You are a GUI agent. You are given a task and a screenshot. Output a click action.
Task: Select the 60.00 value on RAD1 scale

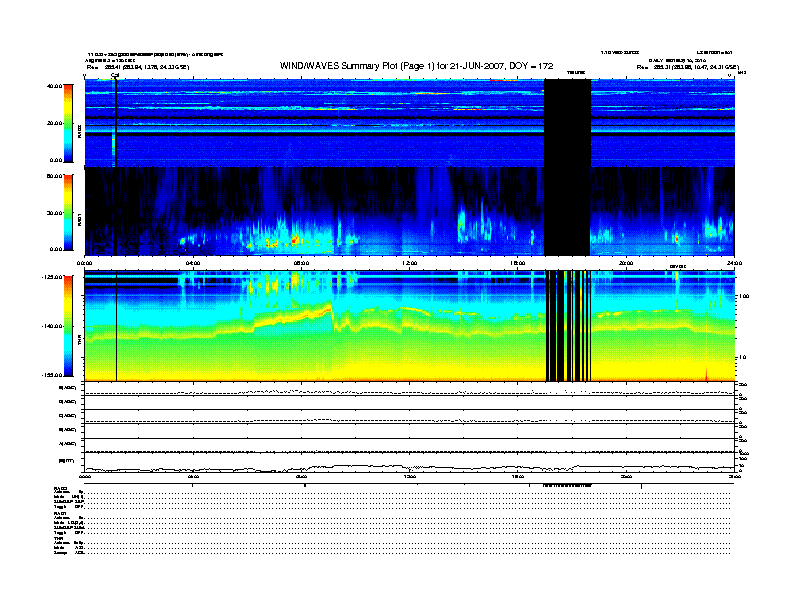pyautogui.click(x=55, y=176)
